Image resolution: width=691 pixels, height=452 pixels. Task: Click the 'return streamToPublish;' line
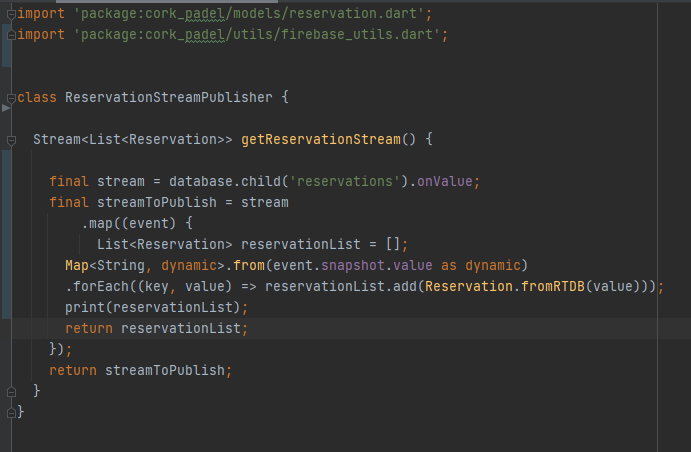(140, 370)
